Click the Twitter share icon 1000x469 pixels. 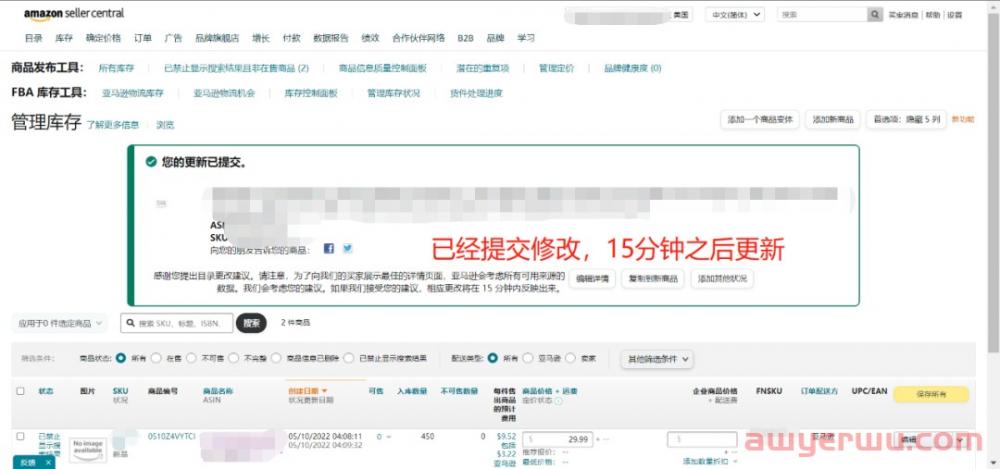coord(347,248)
